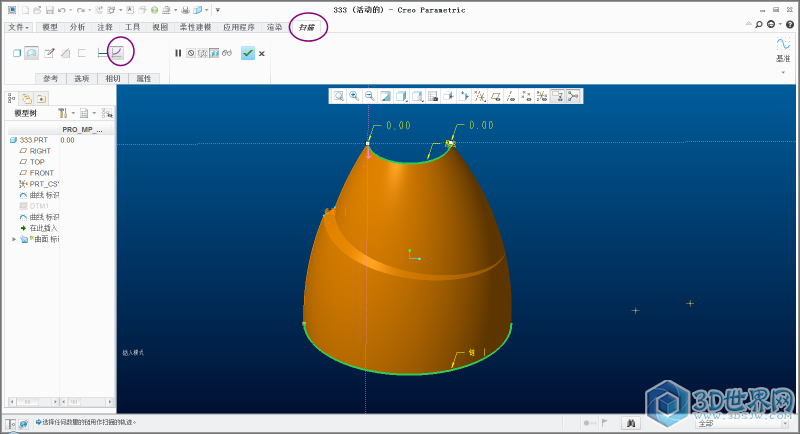Open the view manager icon
Screen dimensions: 800x434
tap(433, 96)
